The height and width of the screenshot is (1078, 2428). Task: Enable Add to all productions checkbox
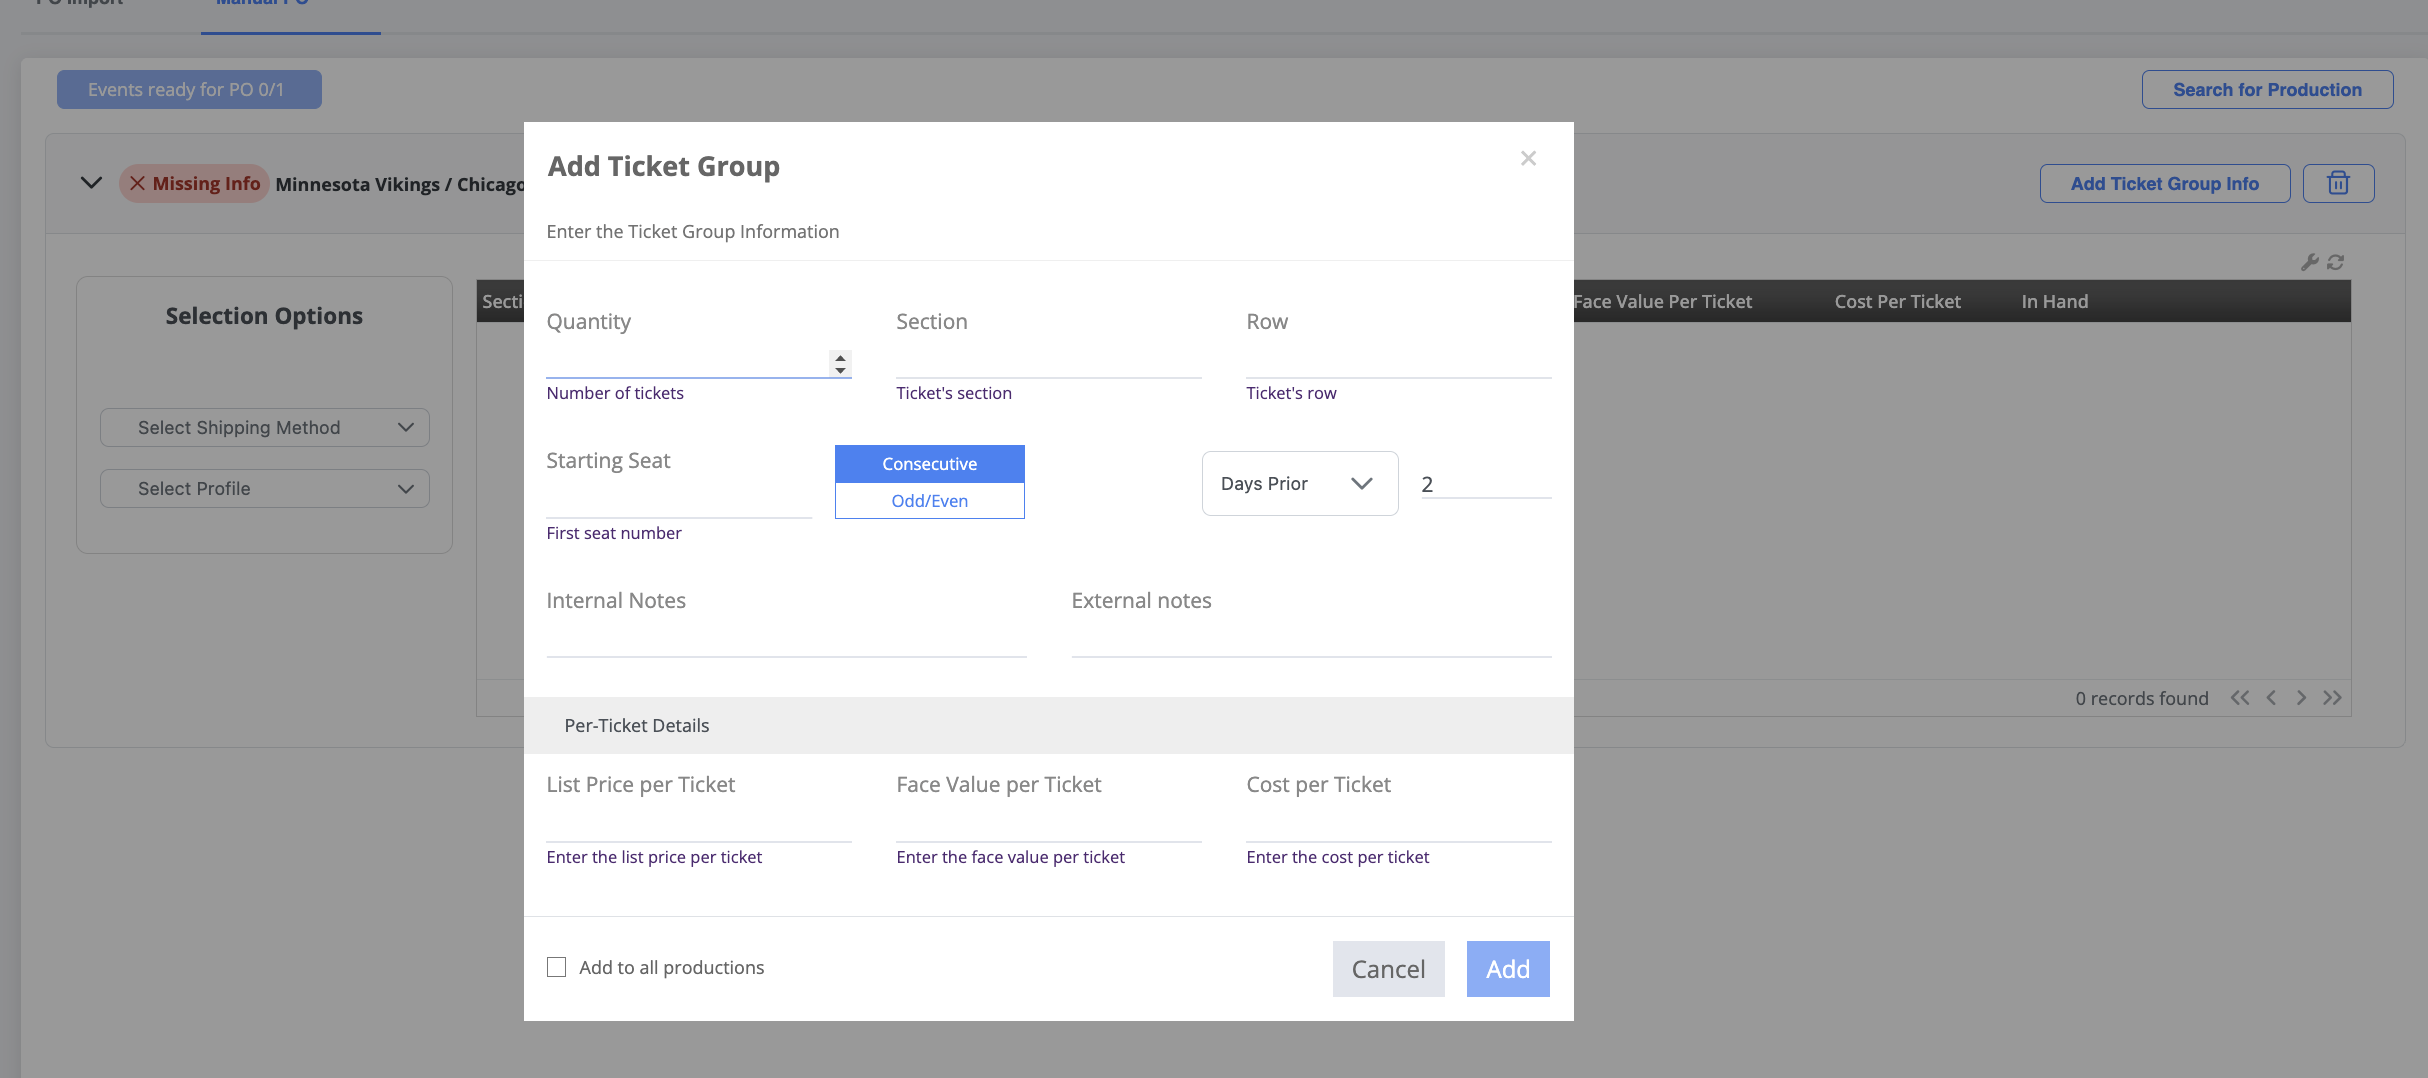[557, 967]
